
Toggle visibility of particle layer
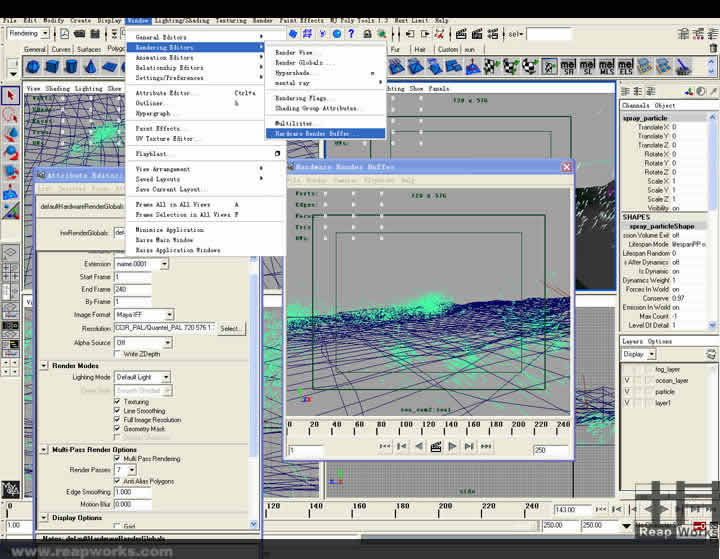(627, 391)
